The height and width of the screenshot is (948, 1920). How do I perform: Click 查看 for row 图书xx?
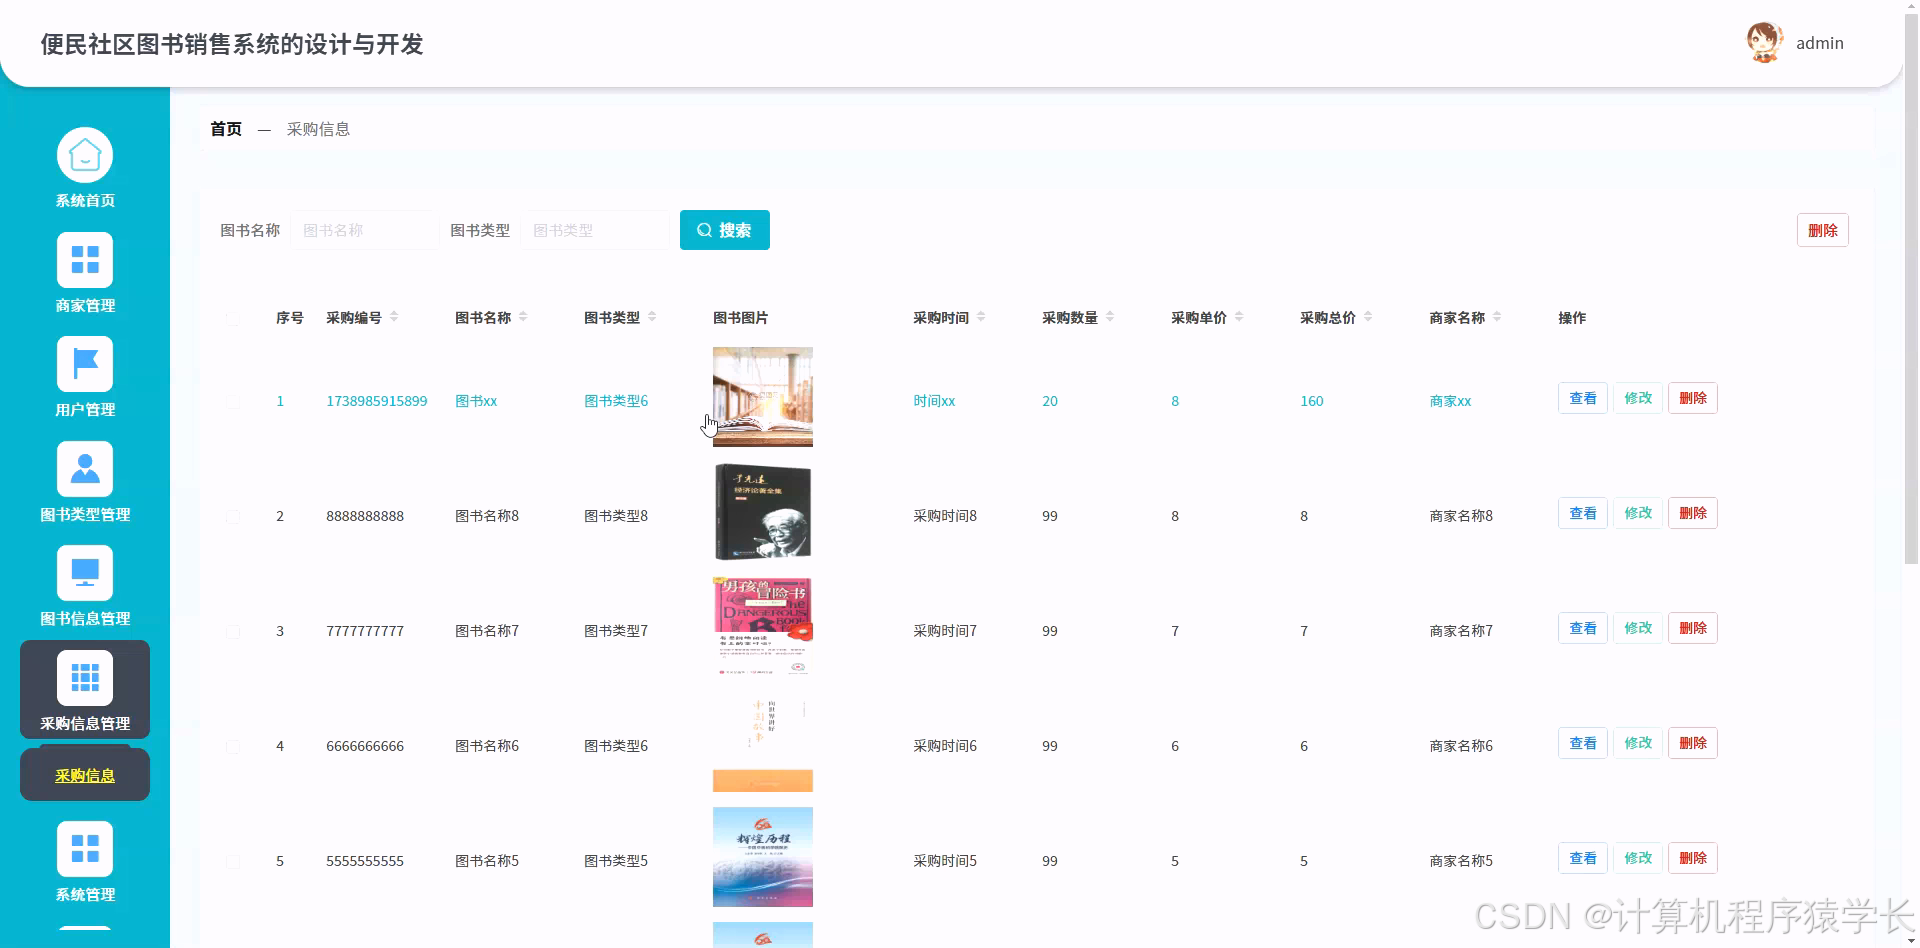click(x=1583, y=398)
